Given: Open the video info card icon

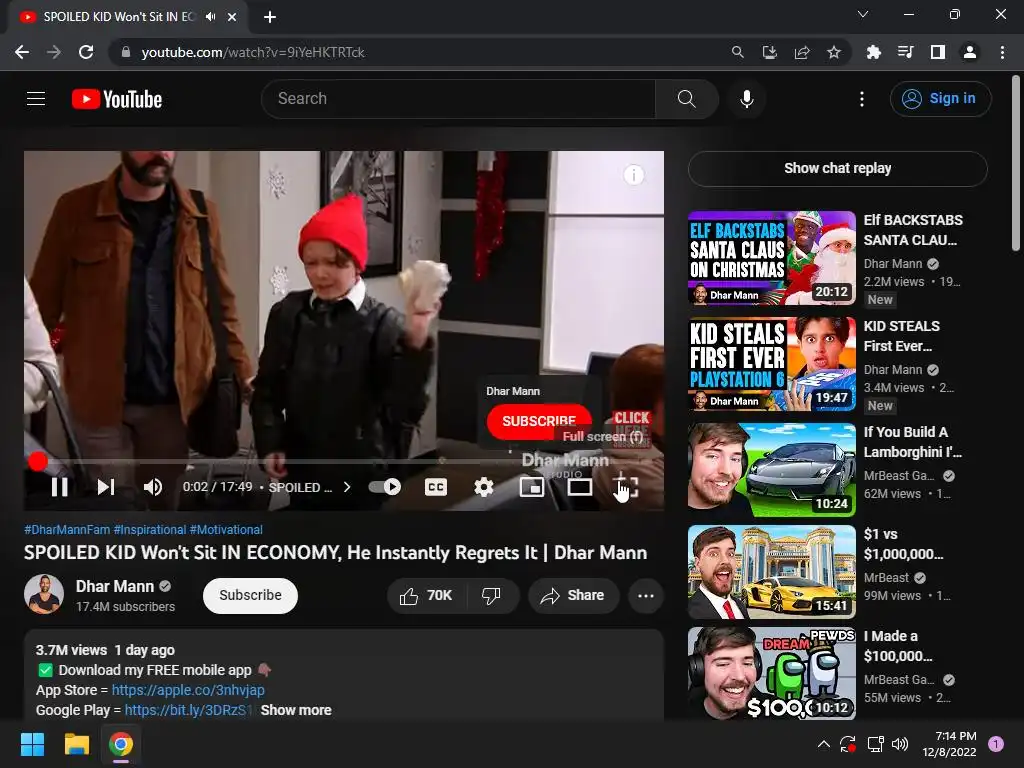Looking at the screenshot, I should click(633, 175).
